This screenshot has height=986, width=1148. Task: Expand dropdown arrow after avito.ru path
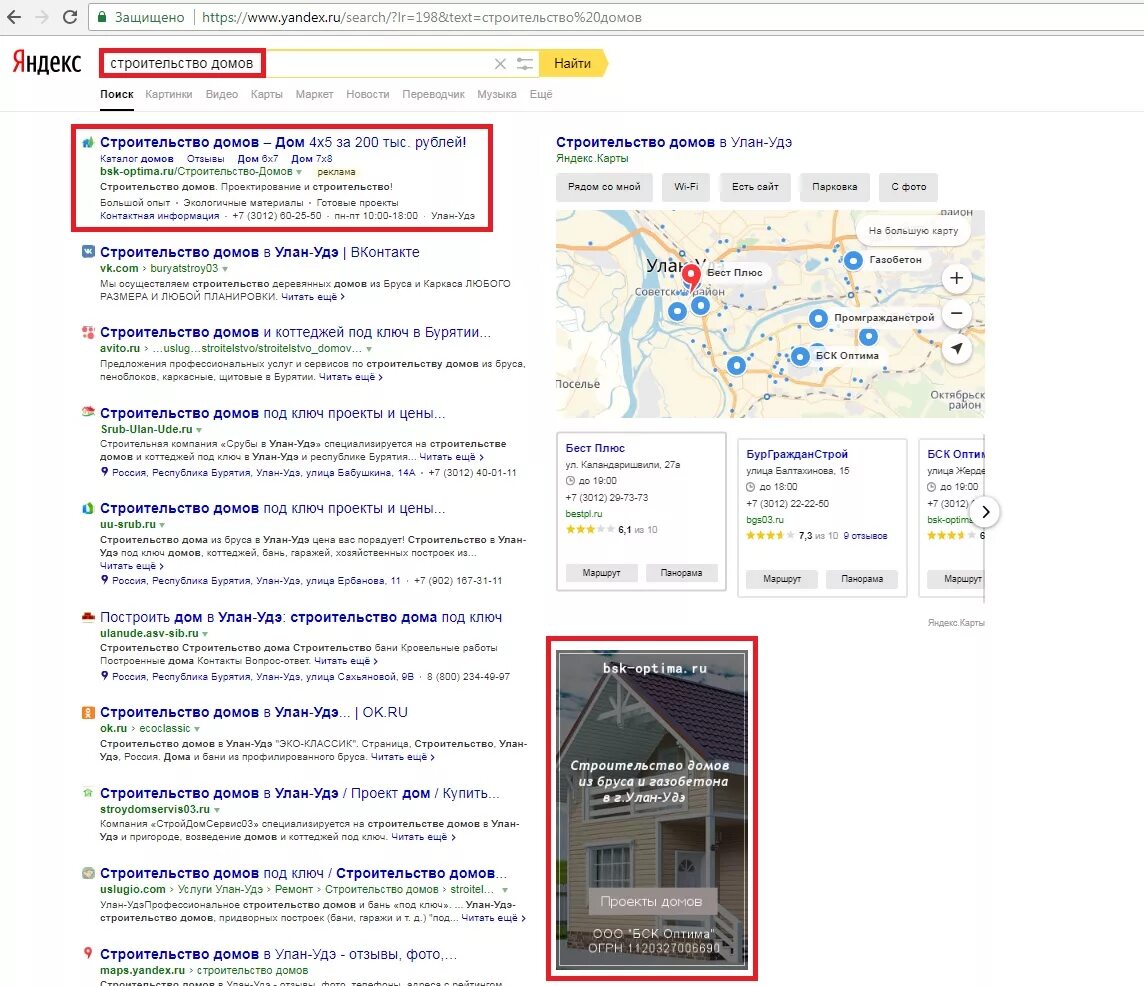pyautogui.click(x=369, y=349)
